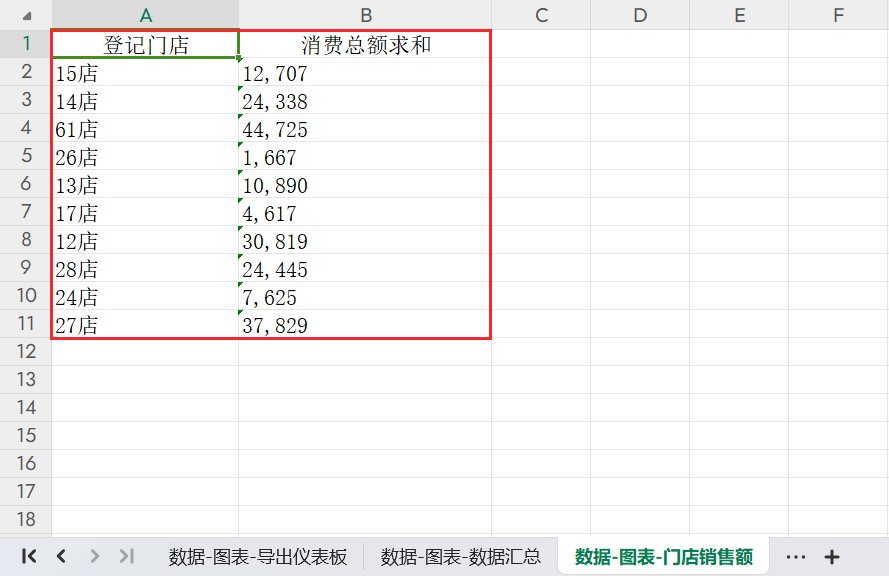Select the cell containing 28店
This screenshot has width=889, height=576.
[145, 268]
